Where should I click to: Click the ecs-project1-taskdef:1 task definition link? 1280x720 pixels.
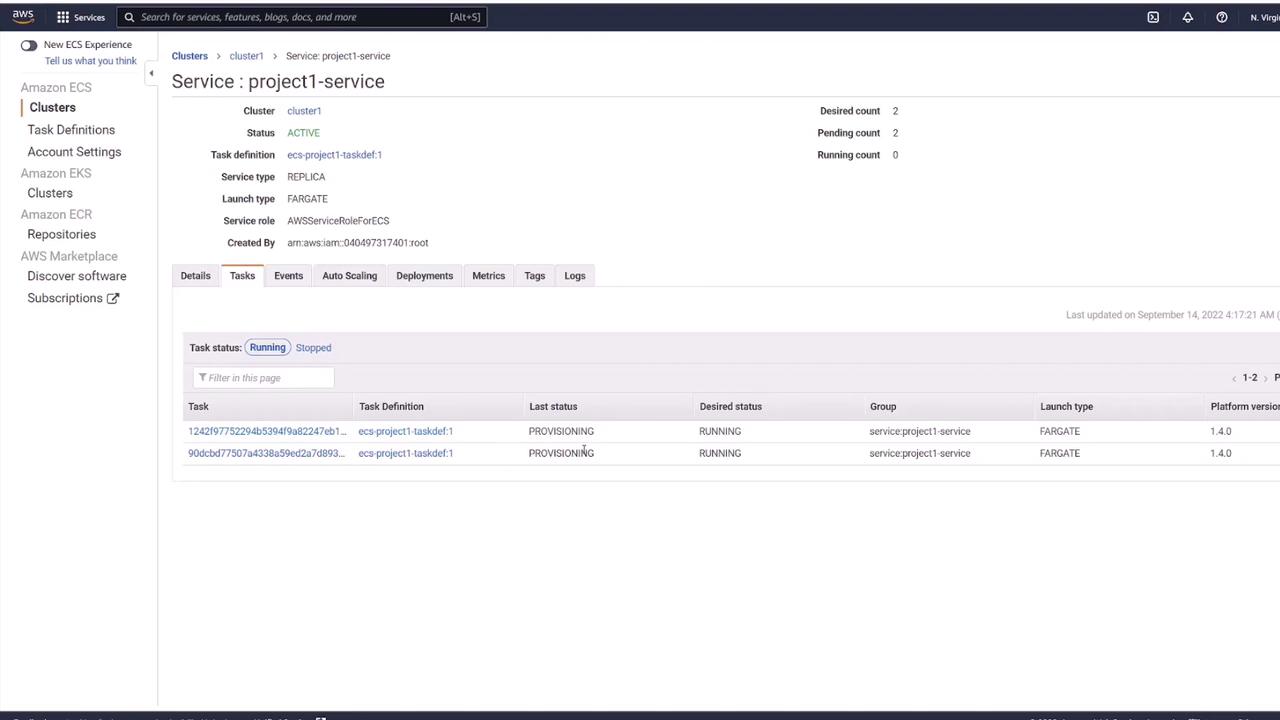pos(334,155)
